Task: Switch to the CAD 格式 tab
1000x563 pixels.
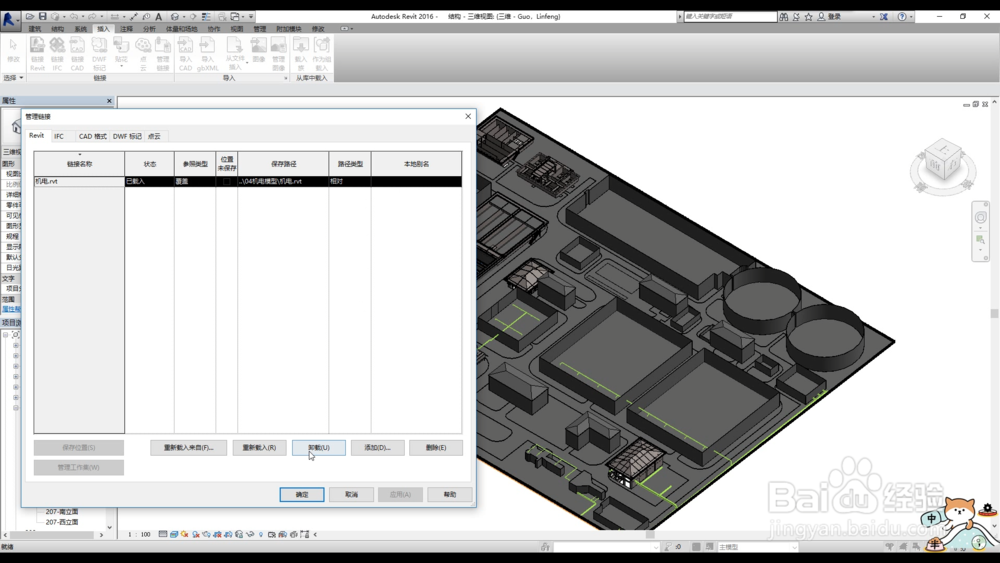Action: 92,136
